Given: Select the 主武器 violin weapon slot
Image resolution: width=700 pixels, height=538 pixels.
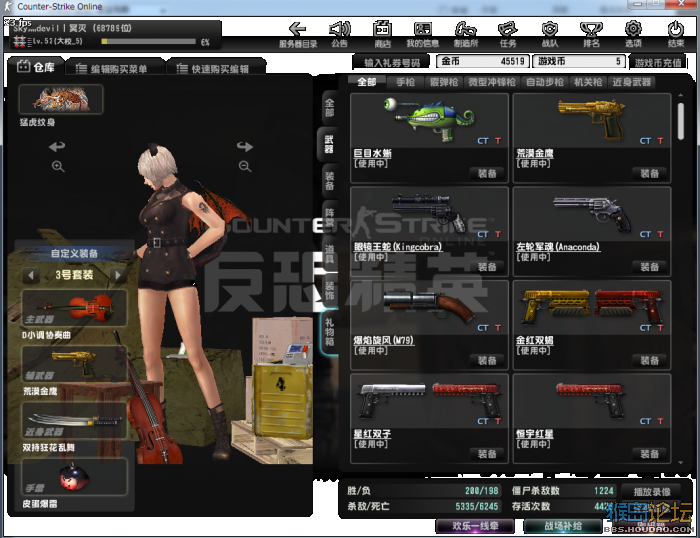Looking at the screenshot, I should tap(75, 308).
